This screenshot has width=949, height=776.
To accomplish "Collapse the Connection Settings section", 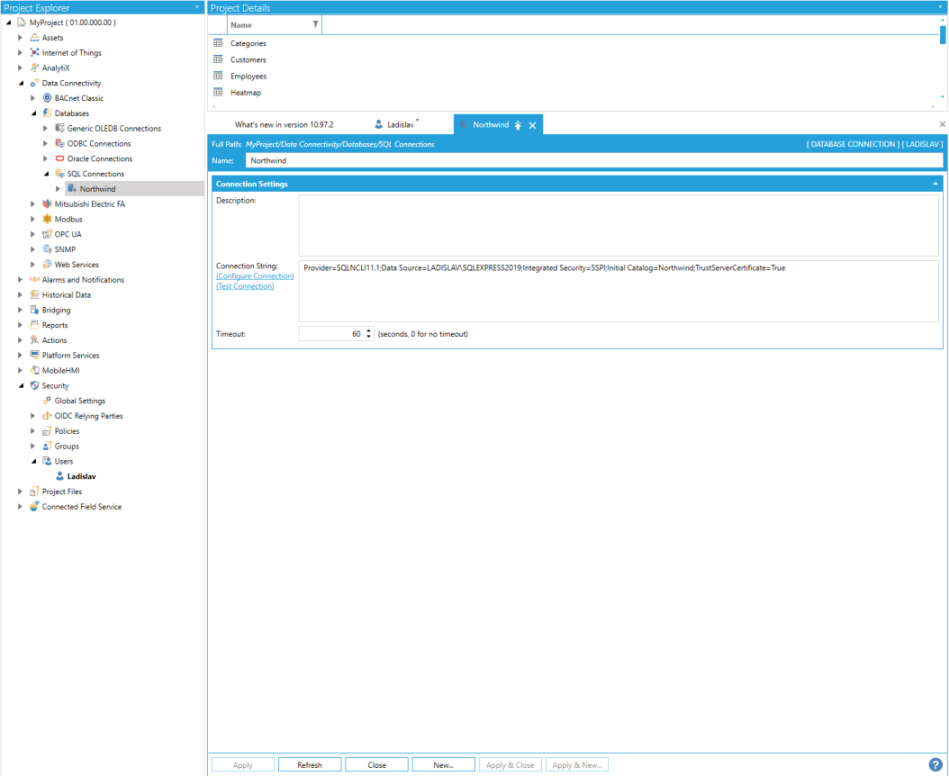I will click(x=935, y=184).
